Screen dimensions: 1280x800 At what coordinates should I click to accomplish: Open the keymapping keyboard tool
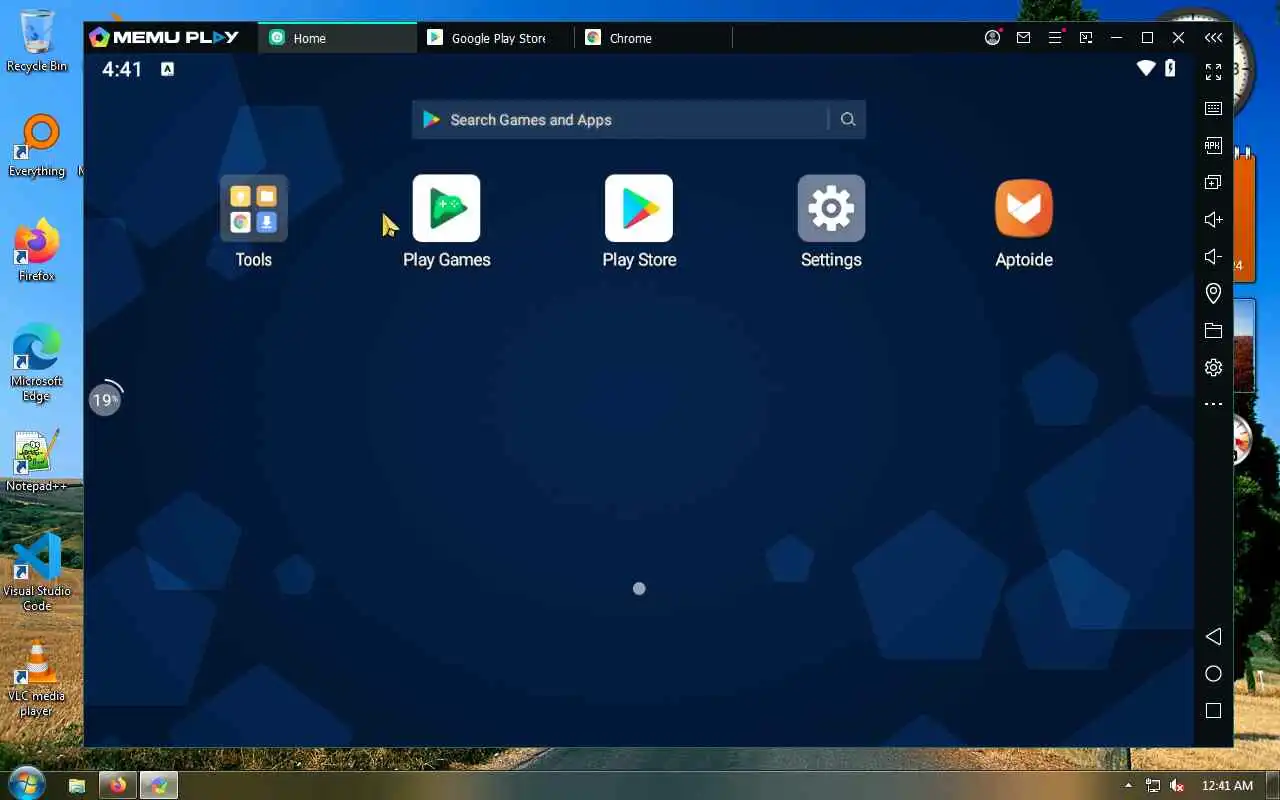coord(1213,108)
